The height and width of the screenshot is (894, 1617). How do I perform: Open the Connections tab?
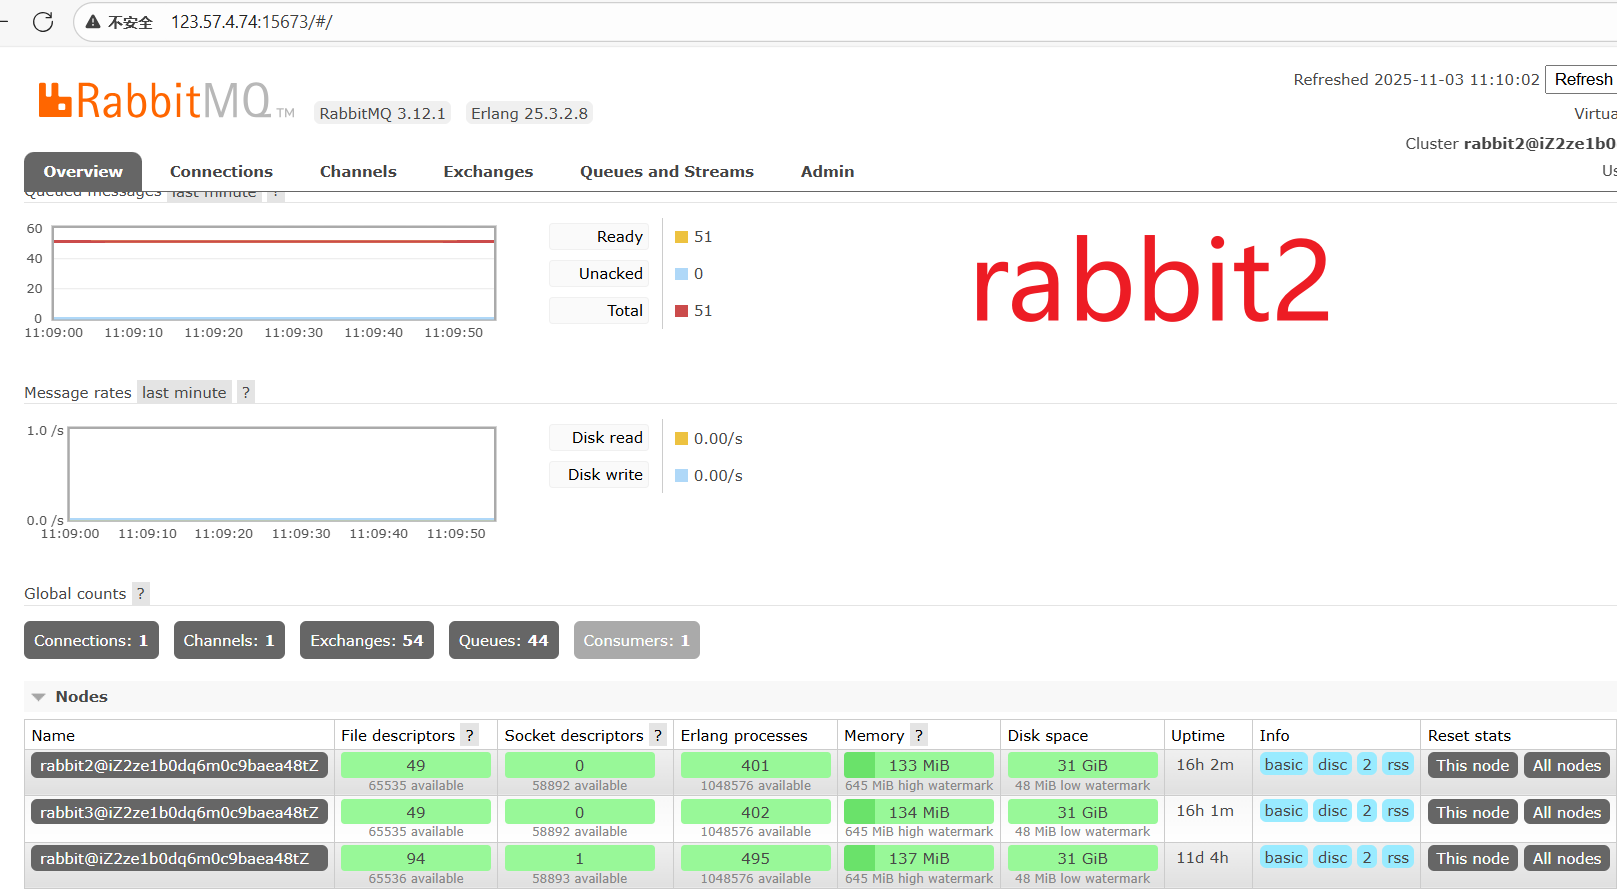(x=221, y=171)
